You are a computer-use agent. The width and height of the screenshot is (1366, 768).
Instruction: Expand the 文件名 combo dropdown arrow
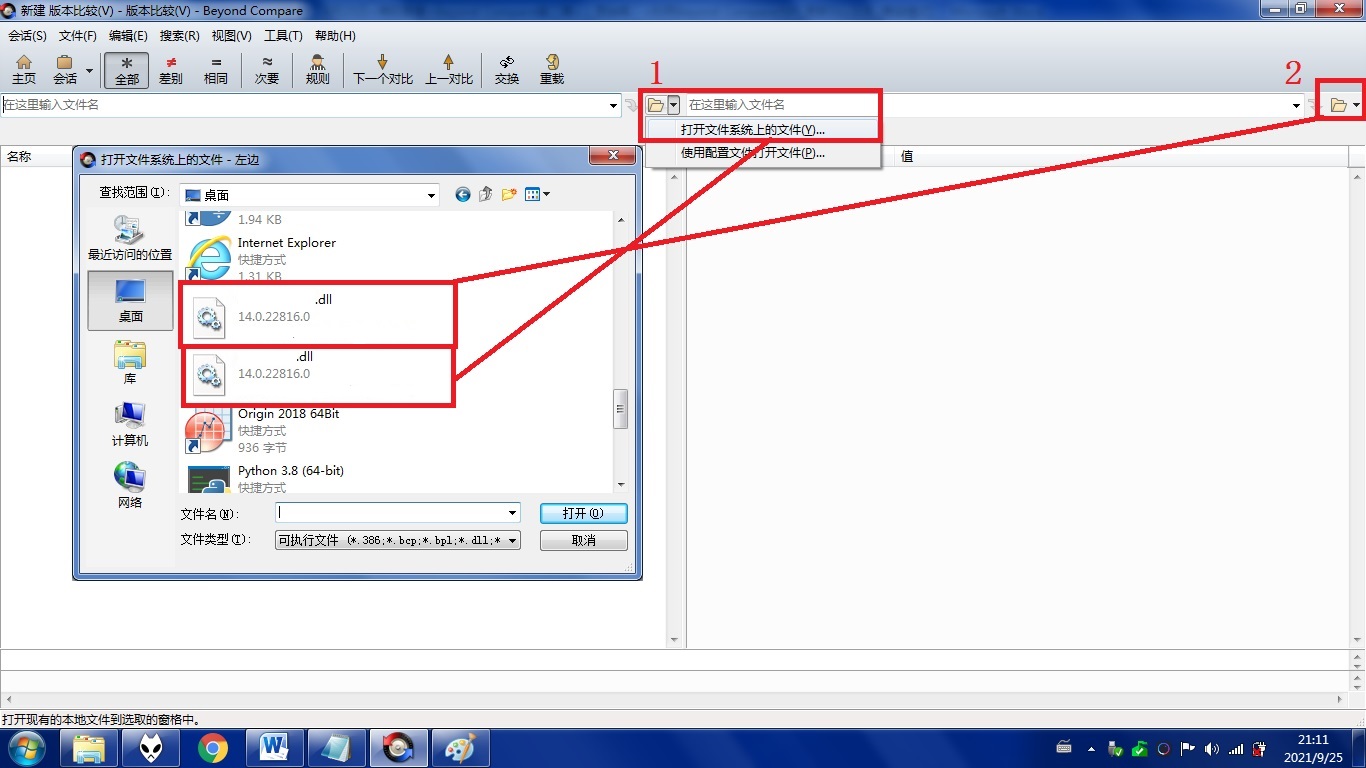(x=513, y=513)
